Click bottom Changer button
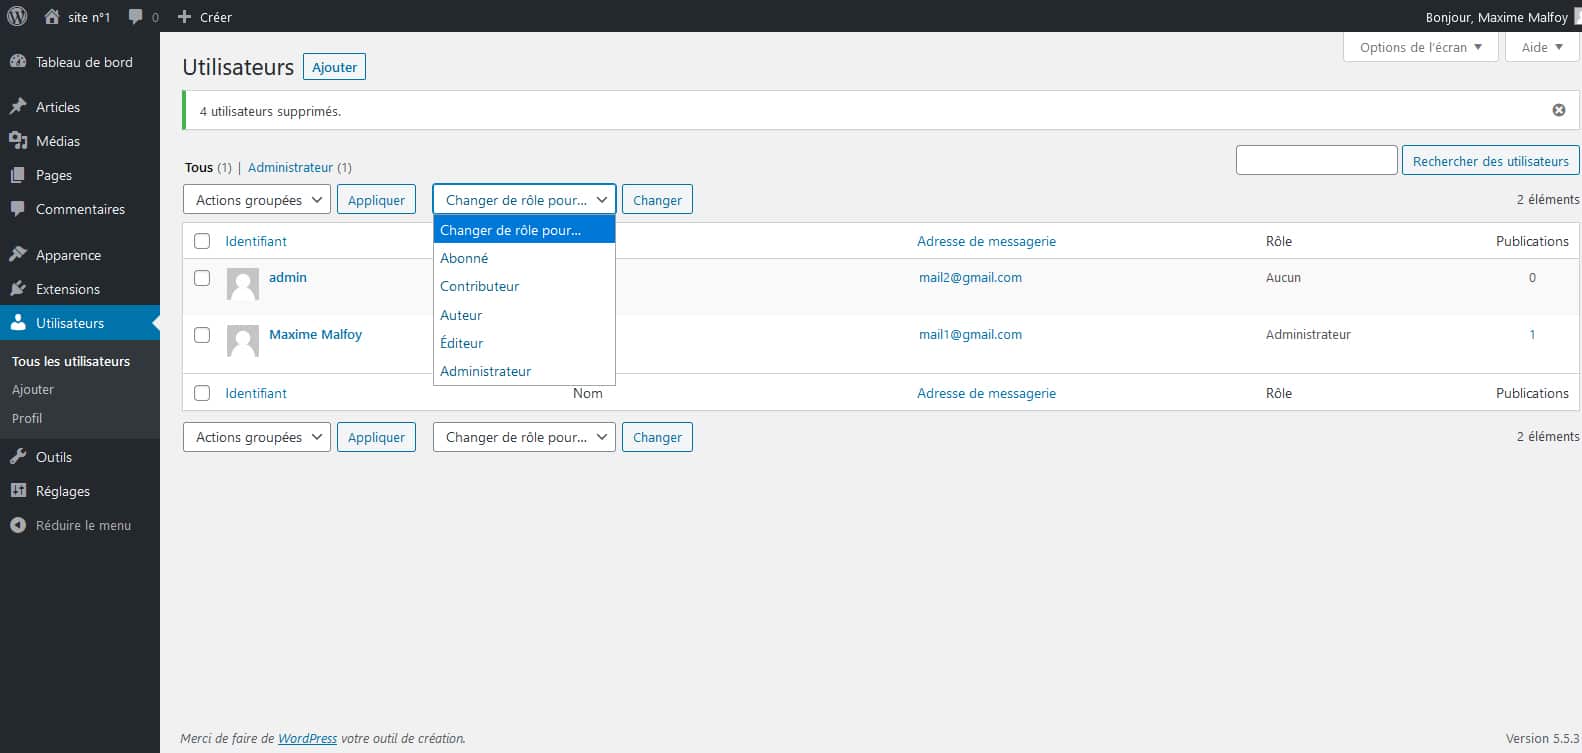 pos(657,437)
